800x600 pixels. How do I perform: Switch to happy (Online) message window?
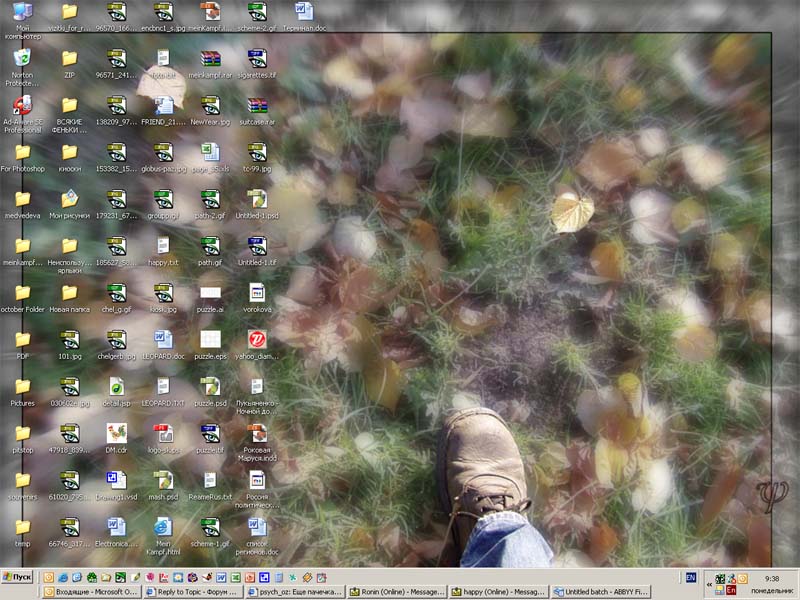tap(497, 592)
